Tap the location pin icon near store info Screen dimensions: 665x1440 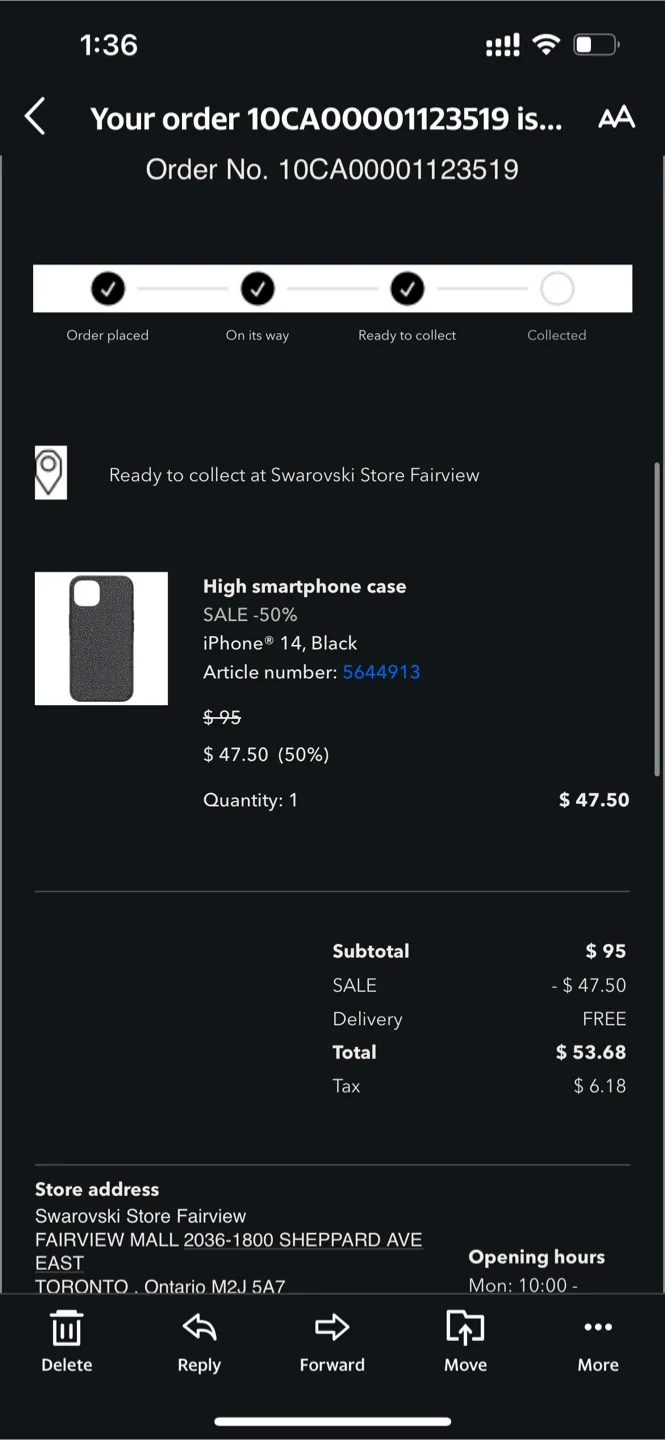click(x=50, y=471)
